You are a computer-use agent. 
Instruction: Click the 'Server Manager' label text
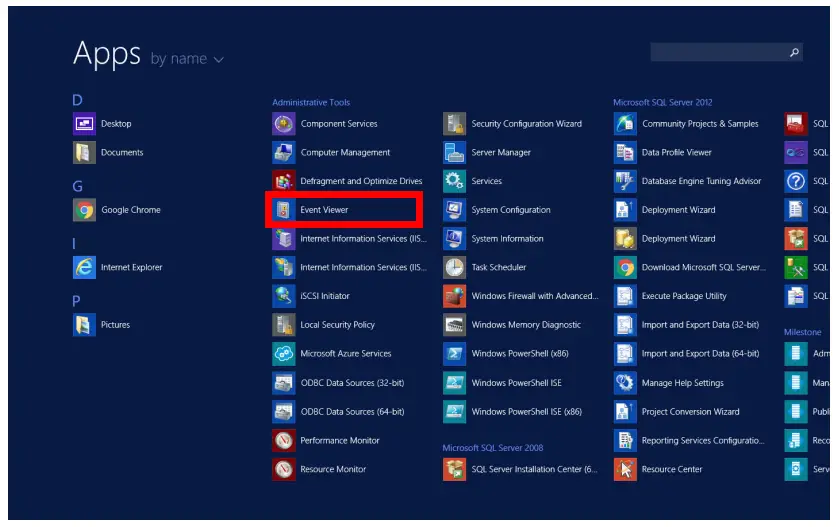click(501, 152)
